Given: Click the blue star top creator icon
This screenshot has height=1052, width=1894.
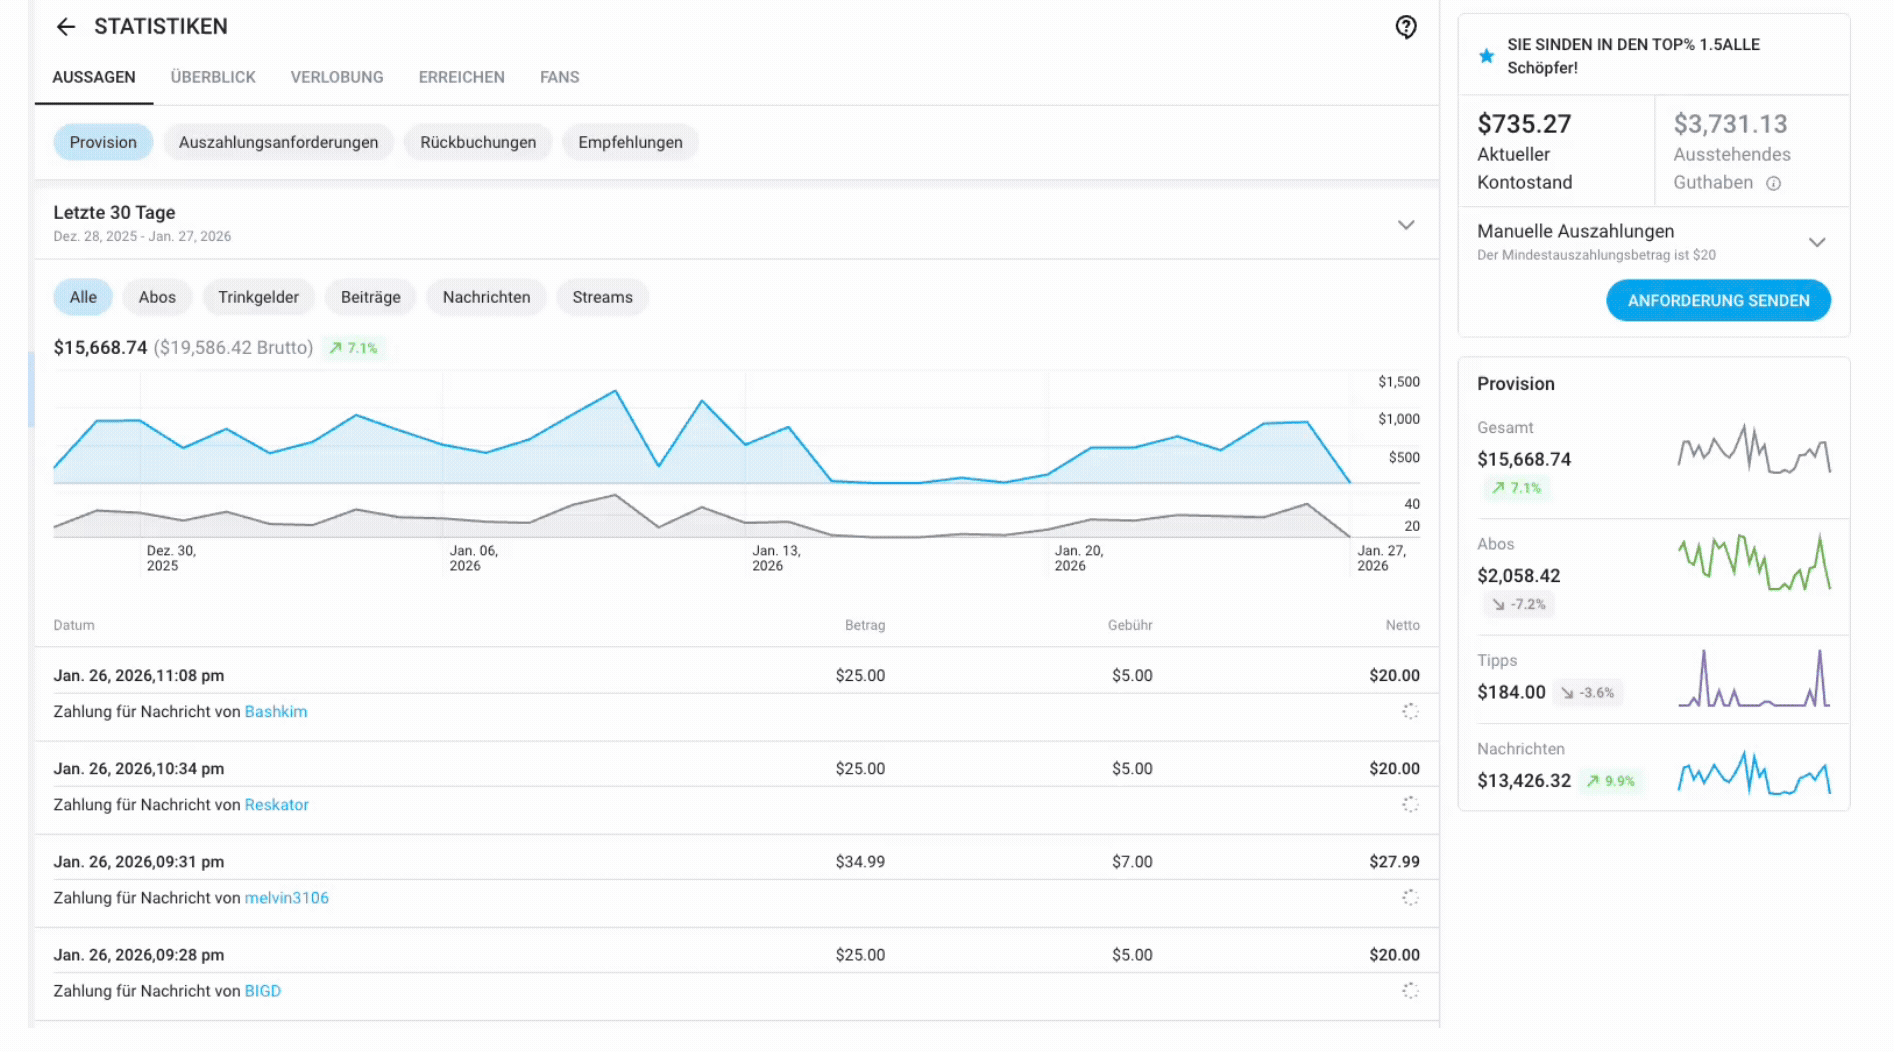Looking at the screenshot, I should [1487, 56].
